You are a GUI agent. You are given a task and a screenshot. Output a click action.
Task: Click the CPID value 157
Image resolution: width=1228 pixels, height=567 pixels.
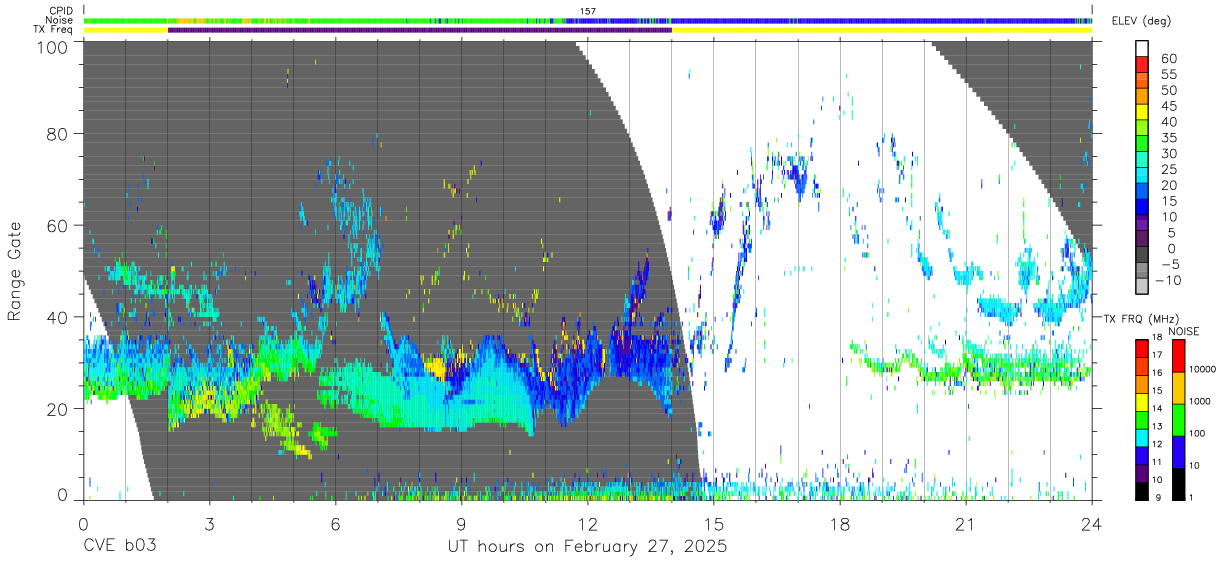pyautogui.click(x=587, y=11)
